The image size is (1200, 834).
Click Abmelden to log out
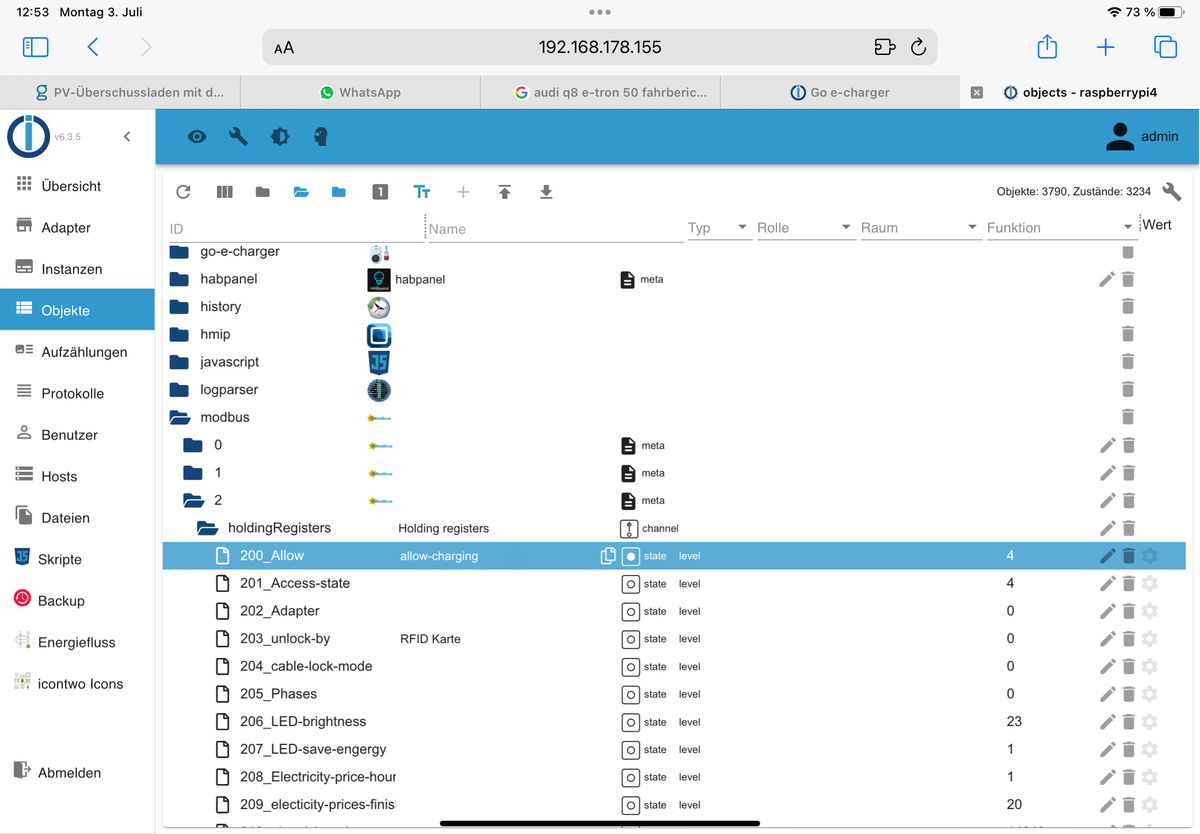coord(77,772)
